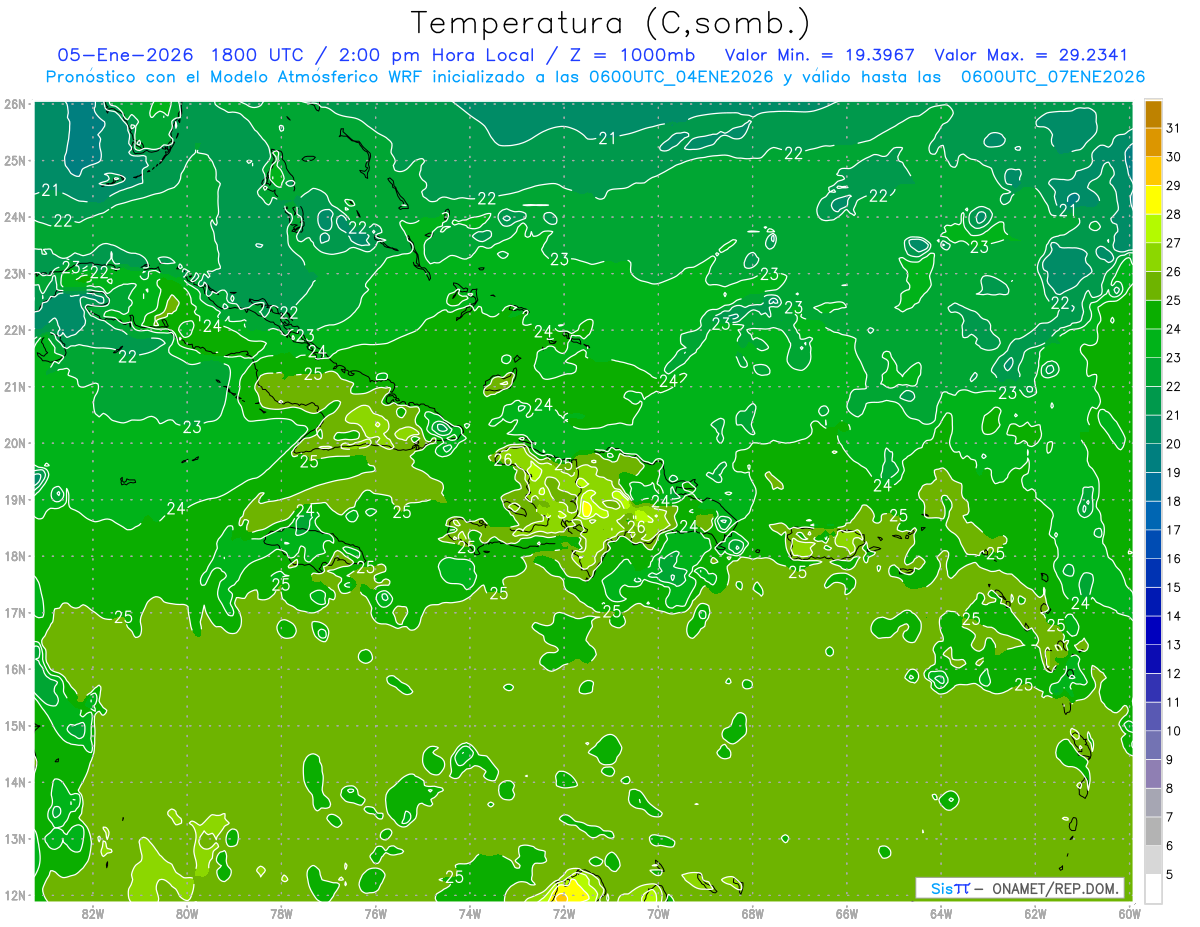Click the color scale label "14"

[x=1174, y=616]
